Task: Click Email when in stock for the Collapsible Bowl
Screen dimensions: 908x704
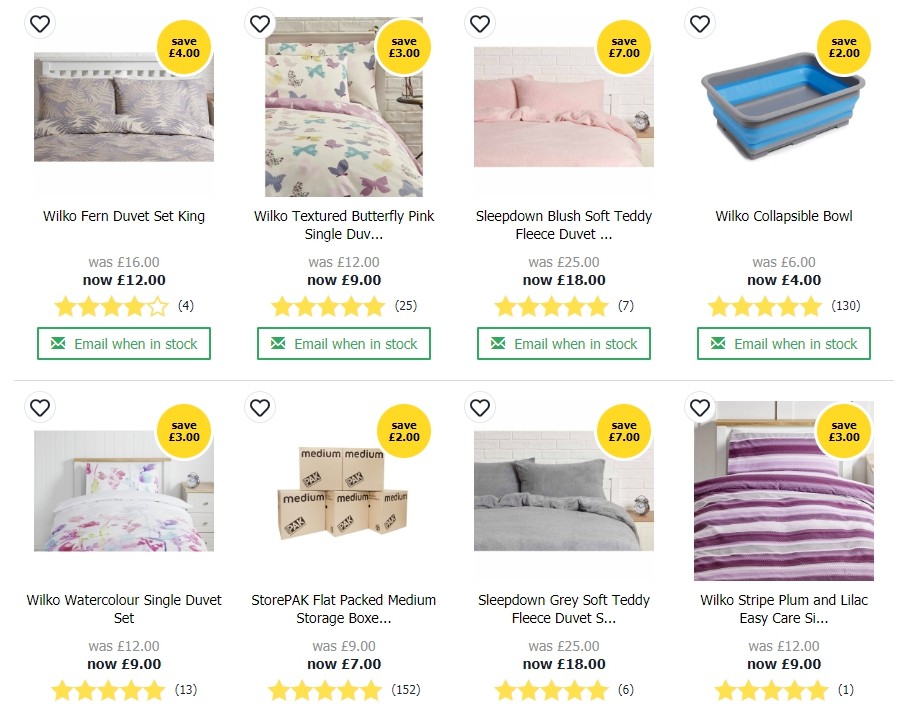Action: point(783,343)
